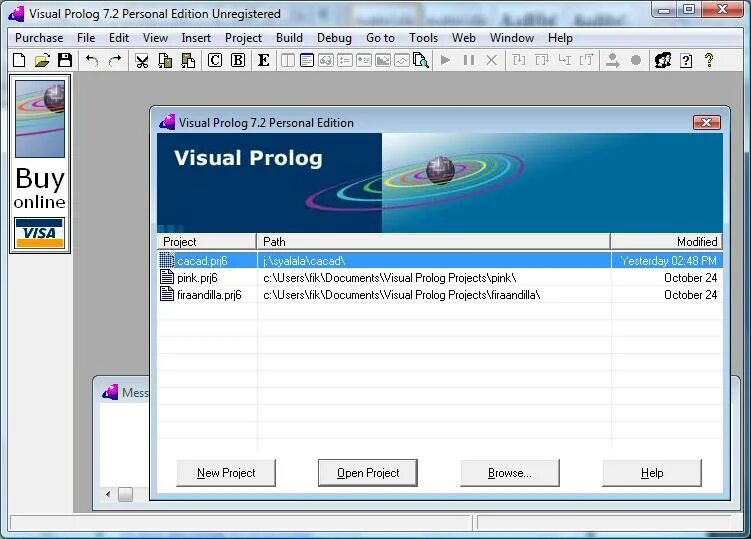Open the Project menu
The width and height of the screenshot is (751, 539).
point(243,38)
